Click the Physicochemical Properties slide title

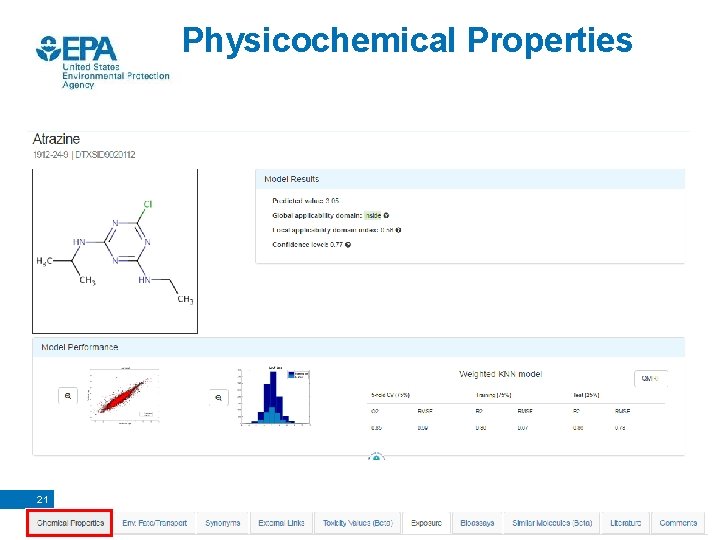407,41
